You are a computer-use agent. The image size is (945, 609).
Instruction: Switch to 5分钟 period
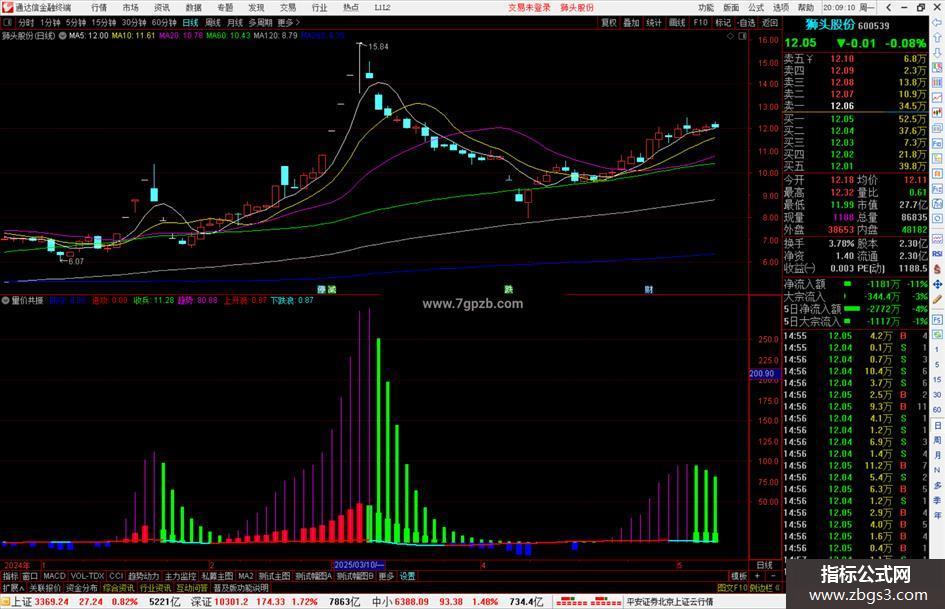[x=75, y=22]
